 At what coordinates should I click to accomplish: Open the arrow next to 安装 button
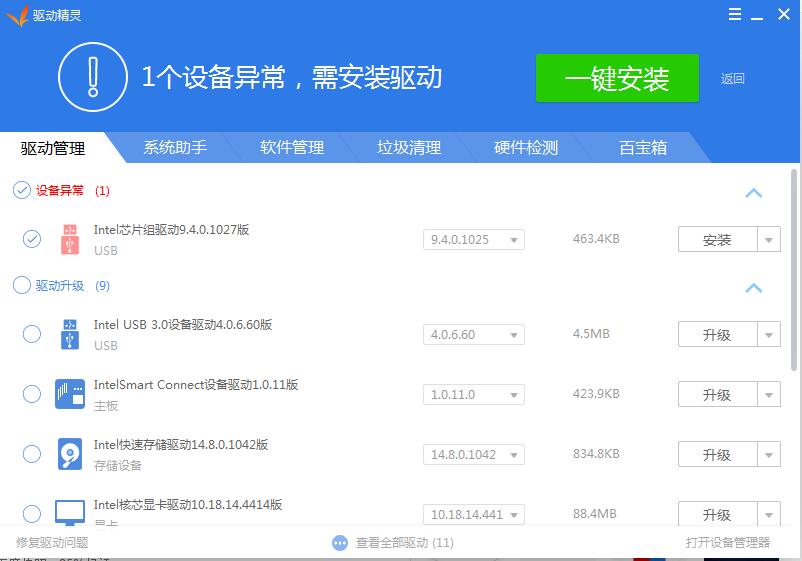(769, 239)
